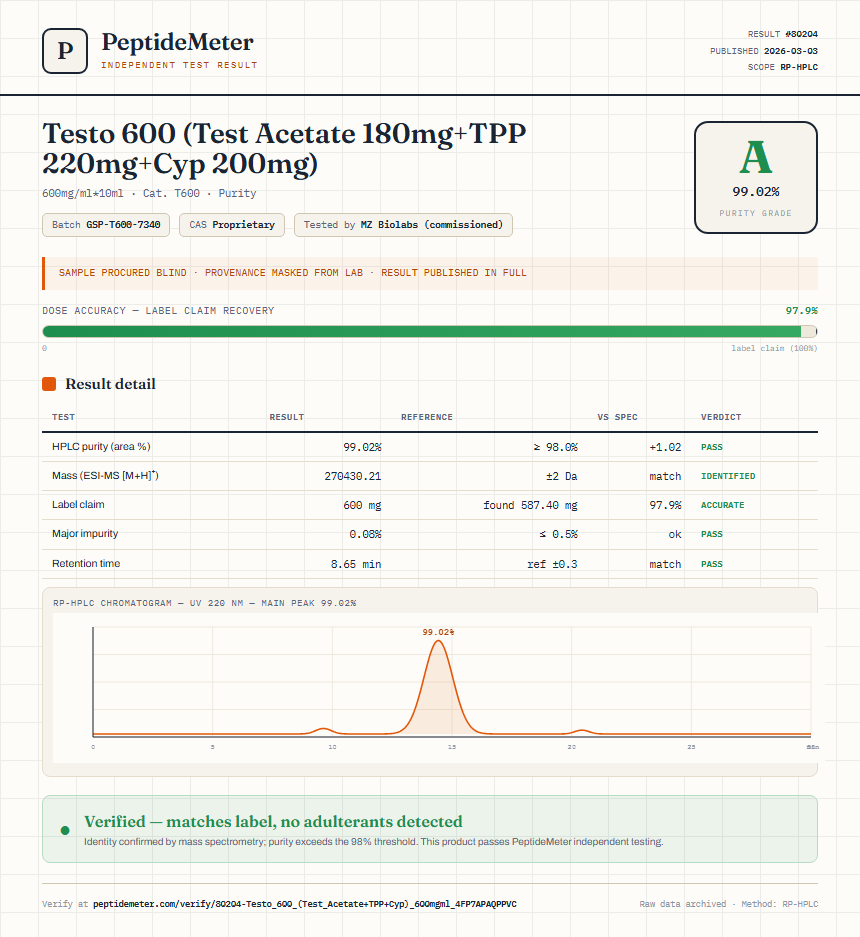The width and height of the screenshot is (860, 937).
Task: Click the orange Result detail square icon
Action: coord(49,384)
